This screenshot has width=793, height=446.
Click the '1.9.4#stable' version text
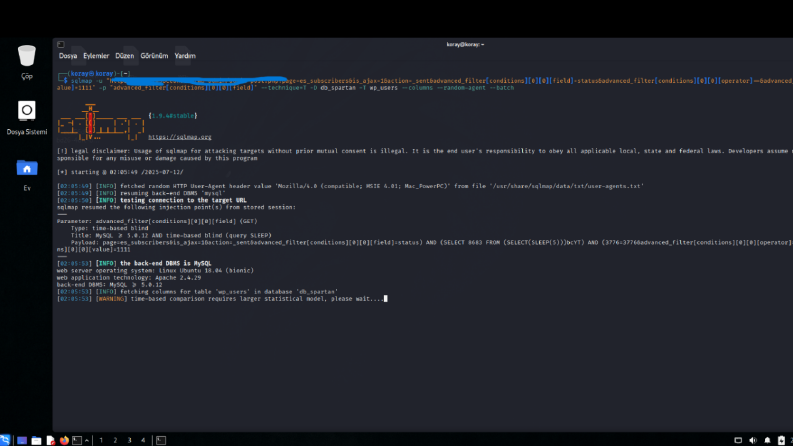click(x=173, y=116)
